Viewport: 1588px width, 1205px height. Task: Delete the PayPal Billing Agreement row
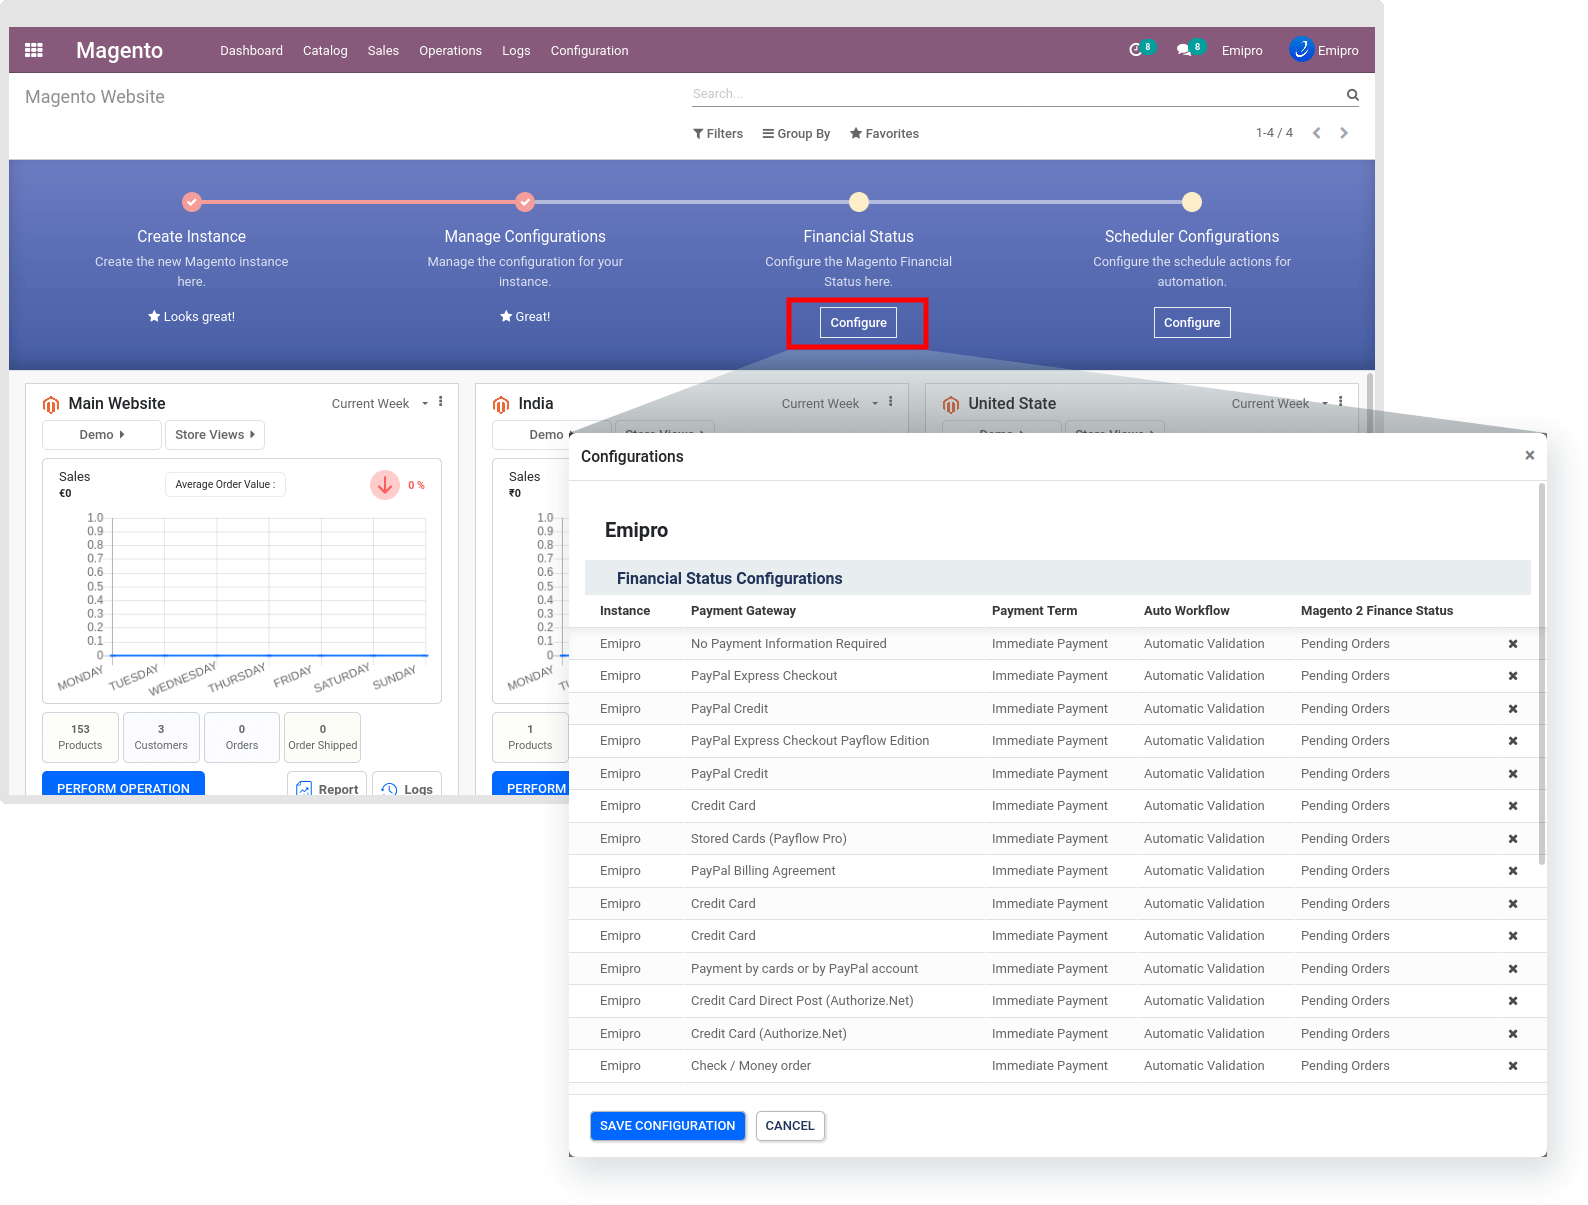(x=1513, y=871)
